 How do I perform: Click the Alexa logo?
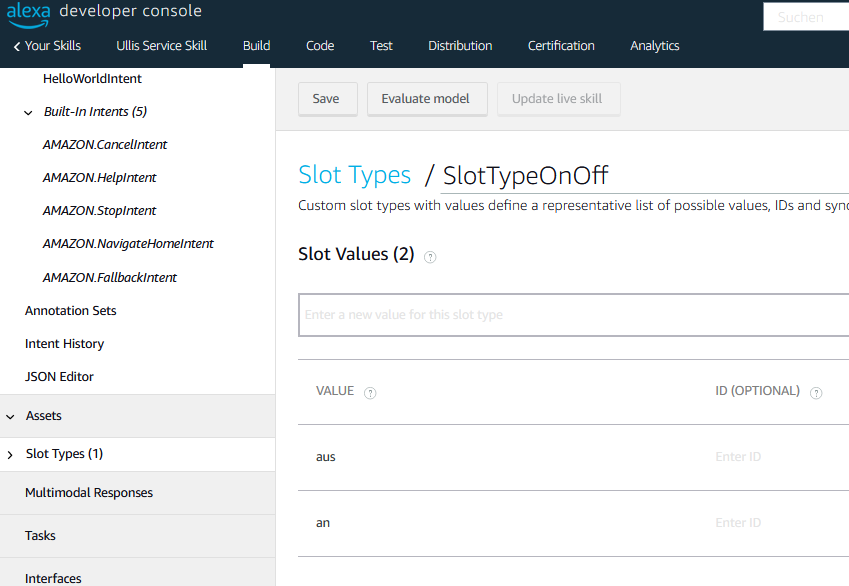(28, 15)
